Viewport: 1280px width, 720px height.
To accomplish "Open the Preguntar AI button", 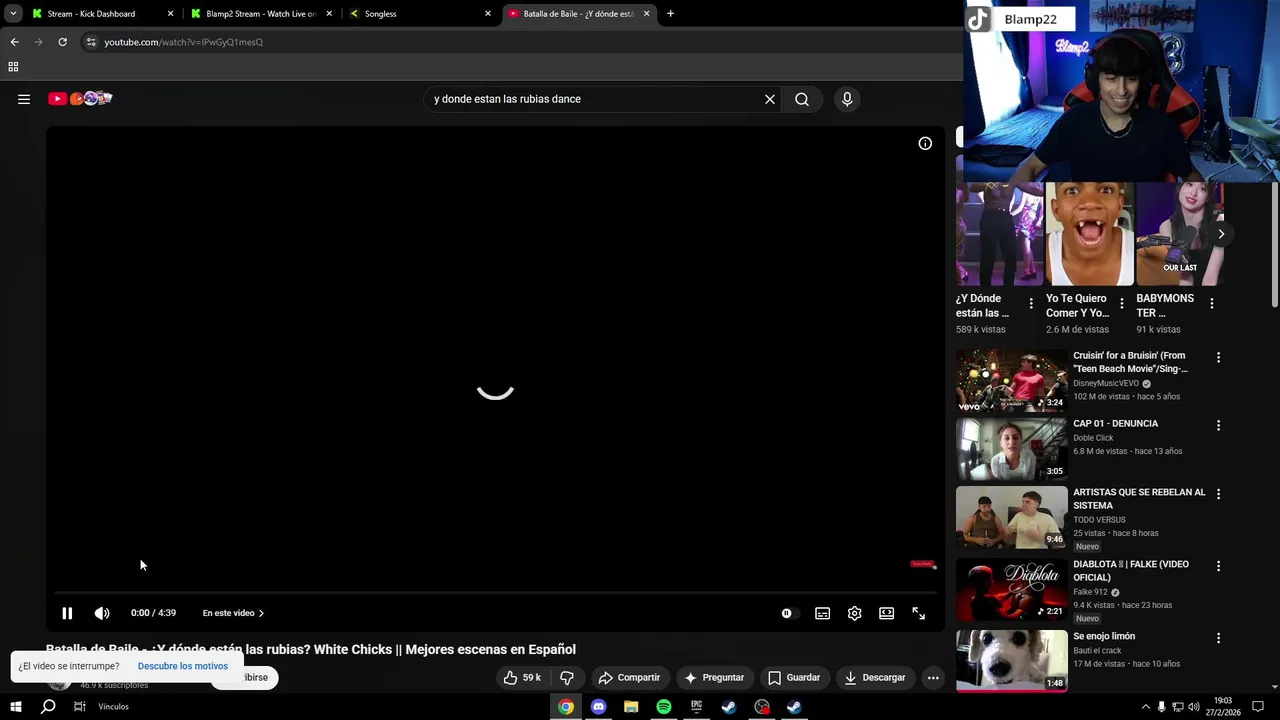I will coord(714,677).
